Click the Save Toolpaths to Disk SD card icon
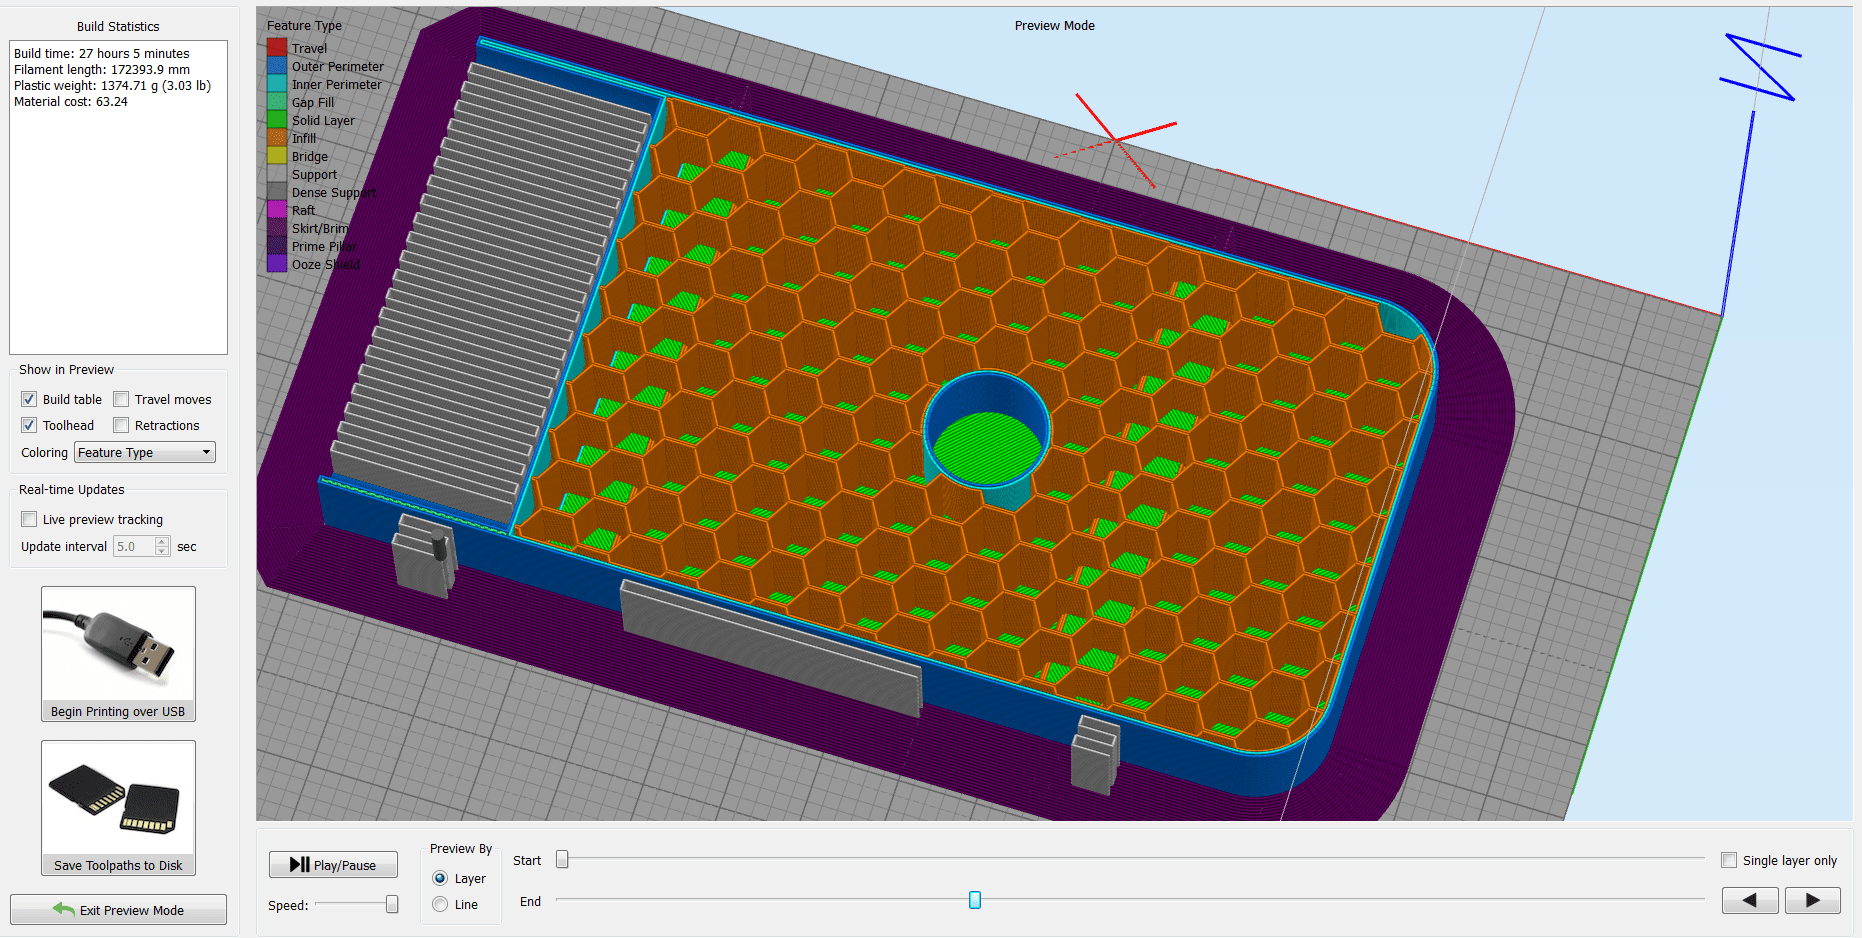 pyautogui.click(x=117, y=799)
